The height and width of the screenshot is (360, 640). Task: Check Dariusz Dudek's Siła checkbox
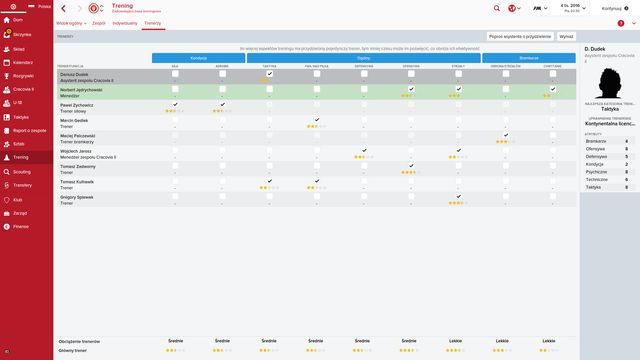pos(175,74)
